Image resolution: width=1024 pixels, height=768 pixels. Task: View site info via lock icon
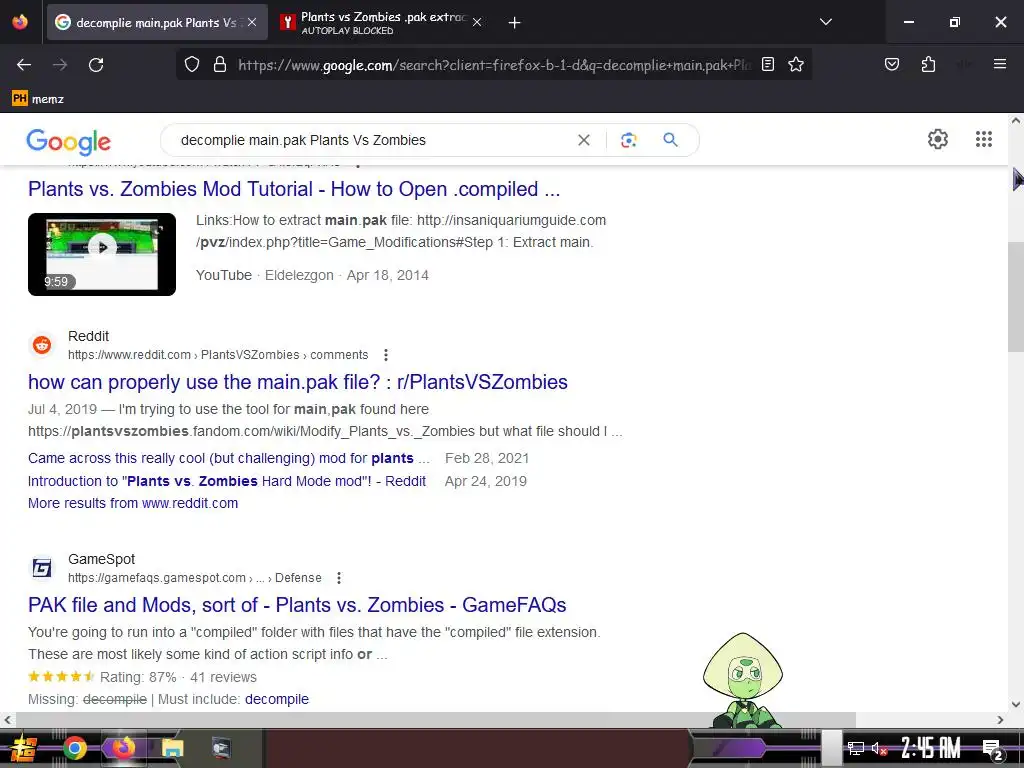coord(220,64)
